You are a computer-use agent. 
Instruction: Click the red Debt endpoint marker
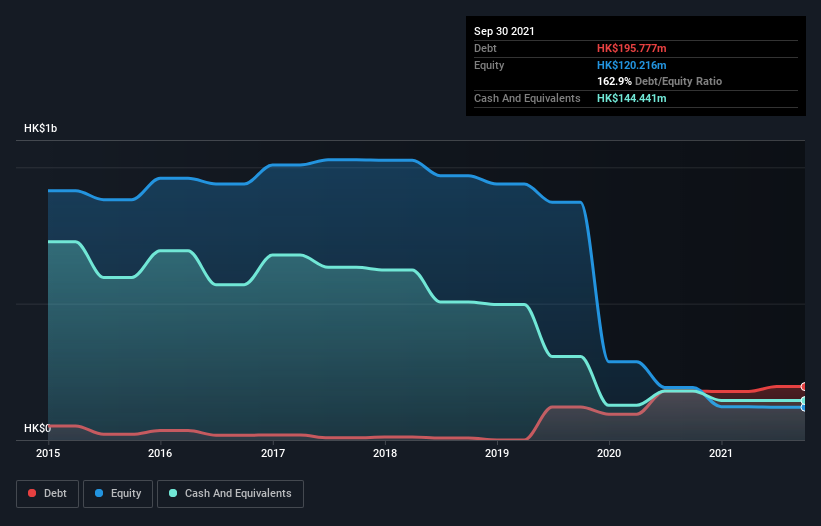804,387
